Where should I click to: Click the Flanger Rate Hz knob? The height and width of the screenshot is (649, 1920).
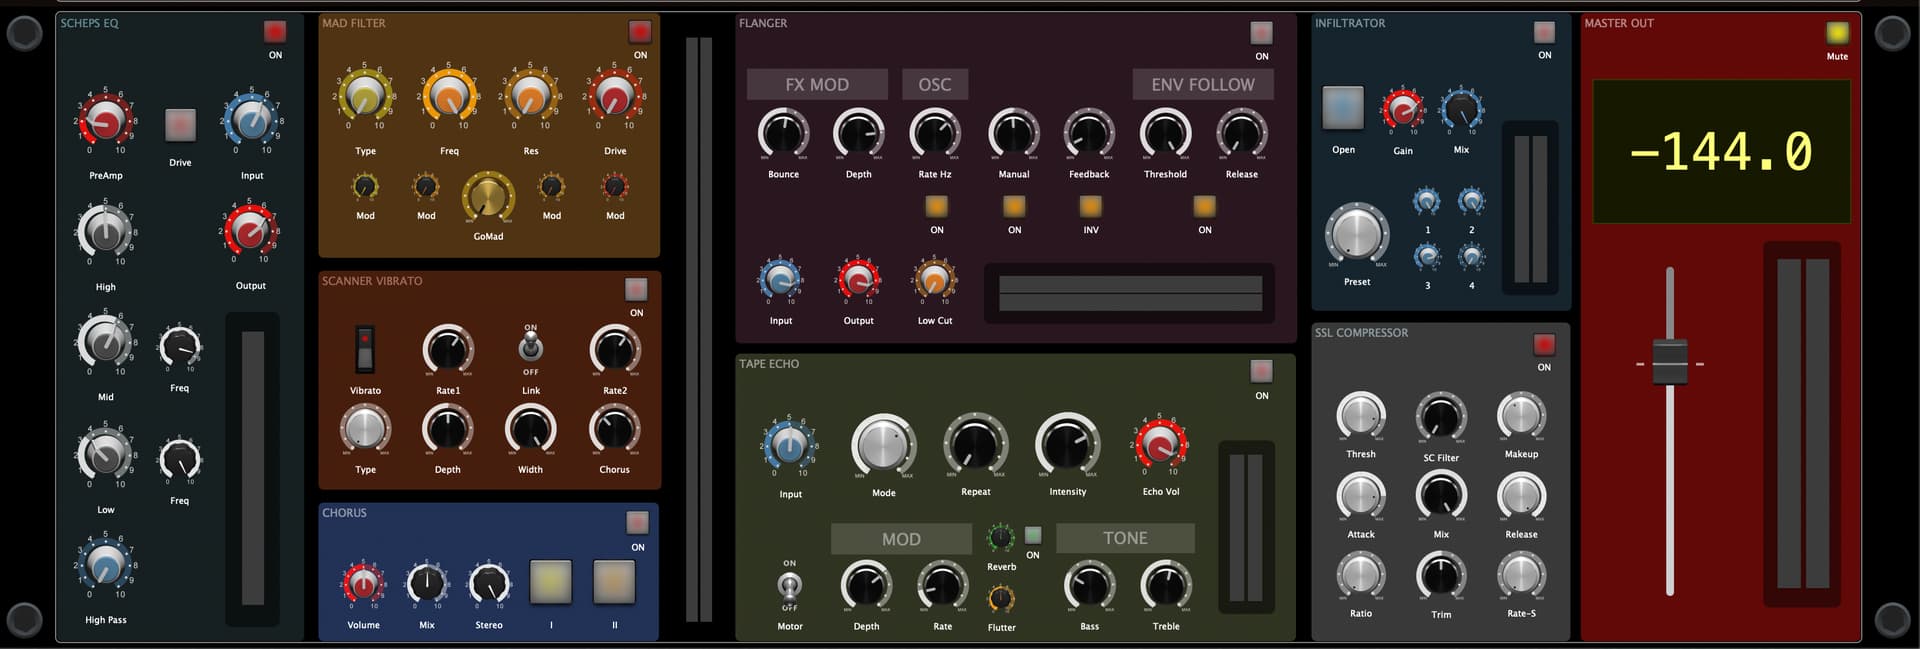(935, 133)
